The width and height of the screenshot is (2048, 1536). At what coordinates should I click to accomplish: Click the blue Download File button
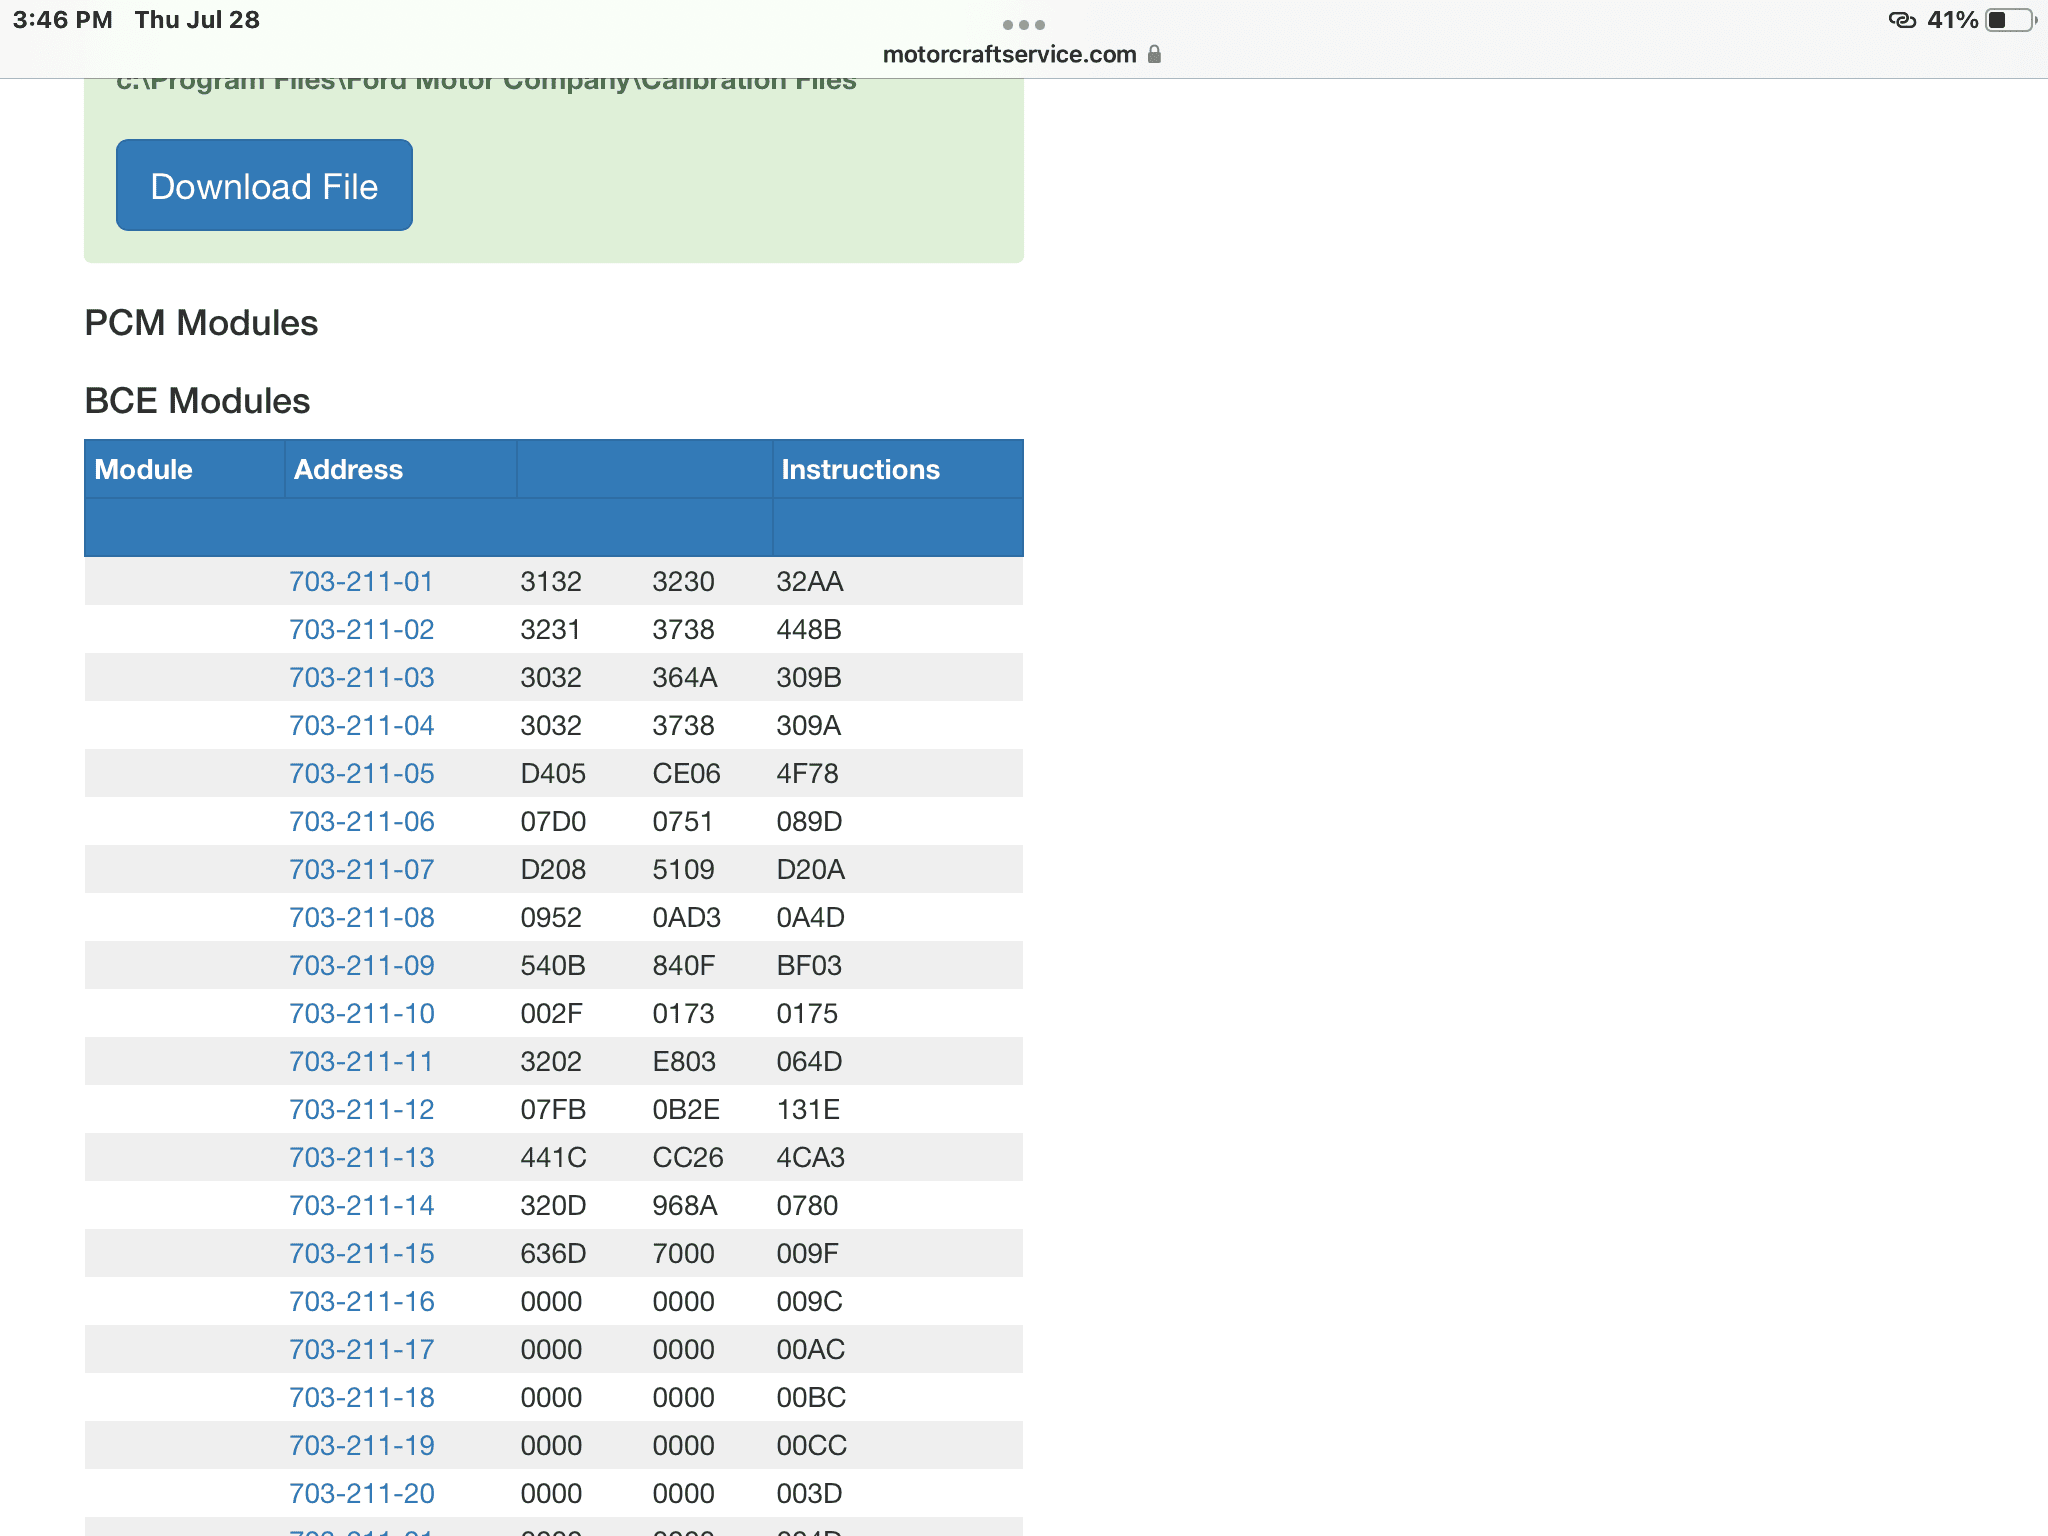[x=264, y=185]
